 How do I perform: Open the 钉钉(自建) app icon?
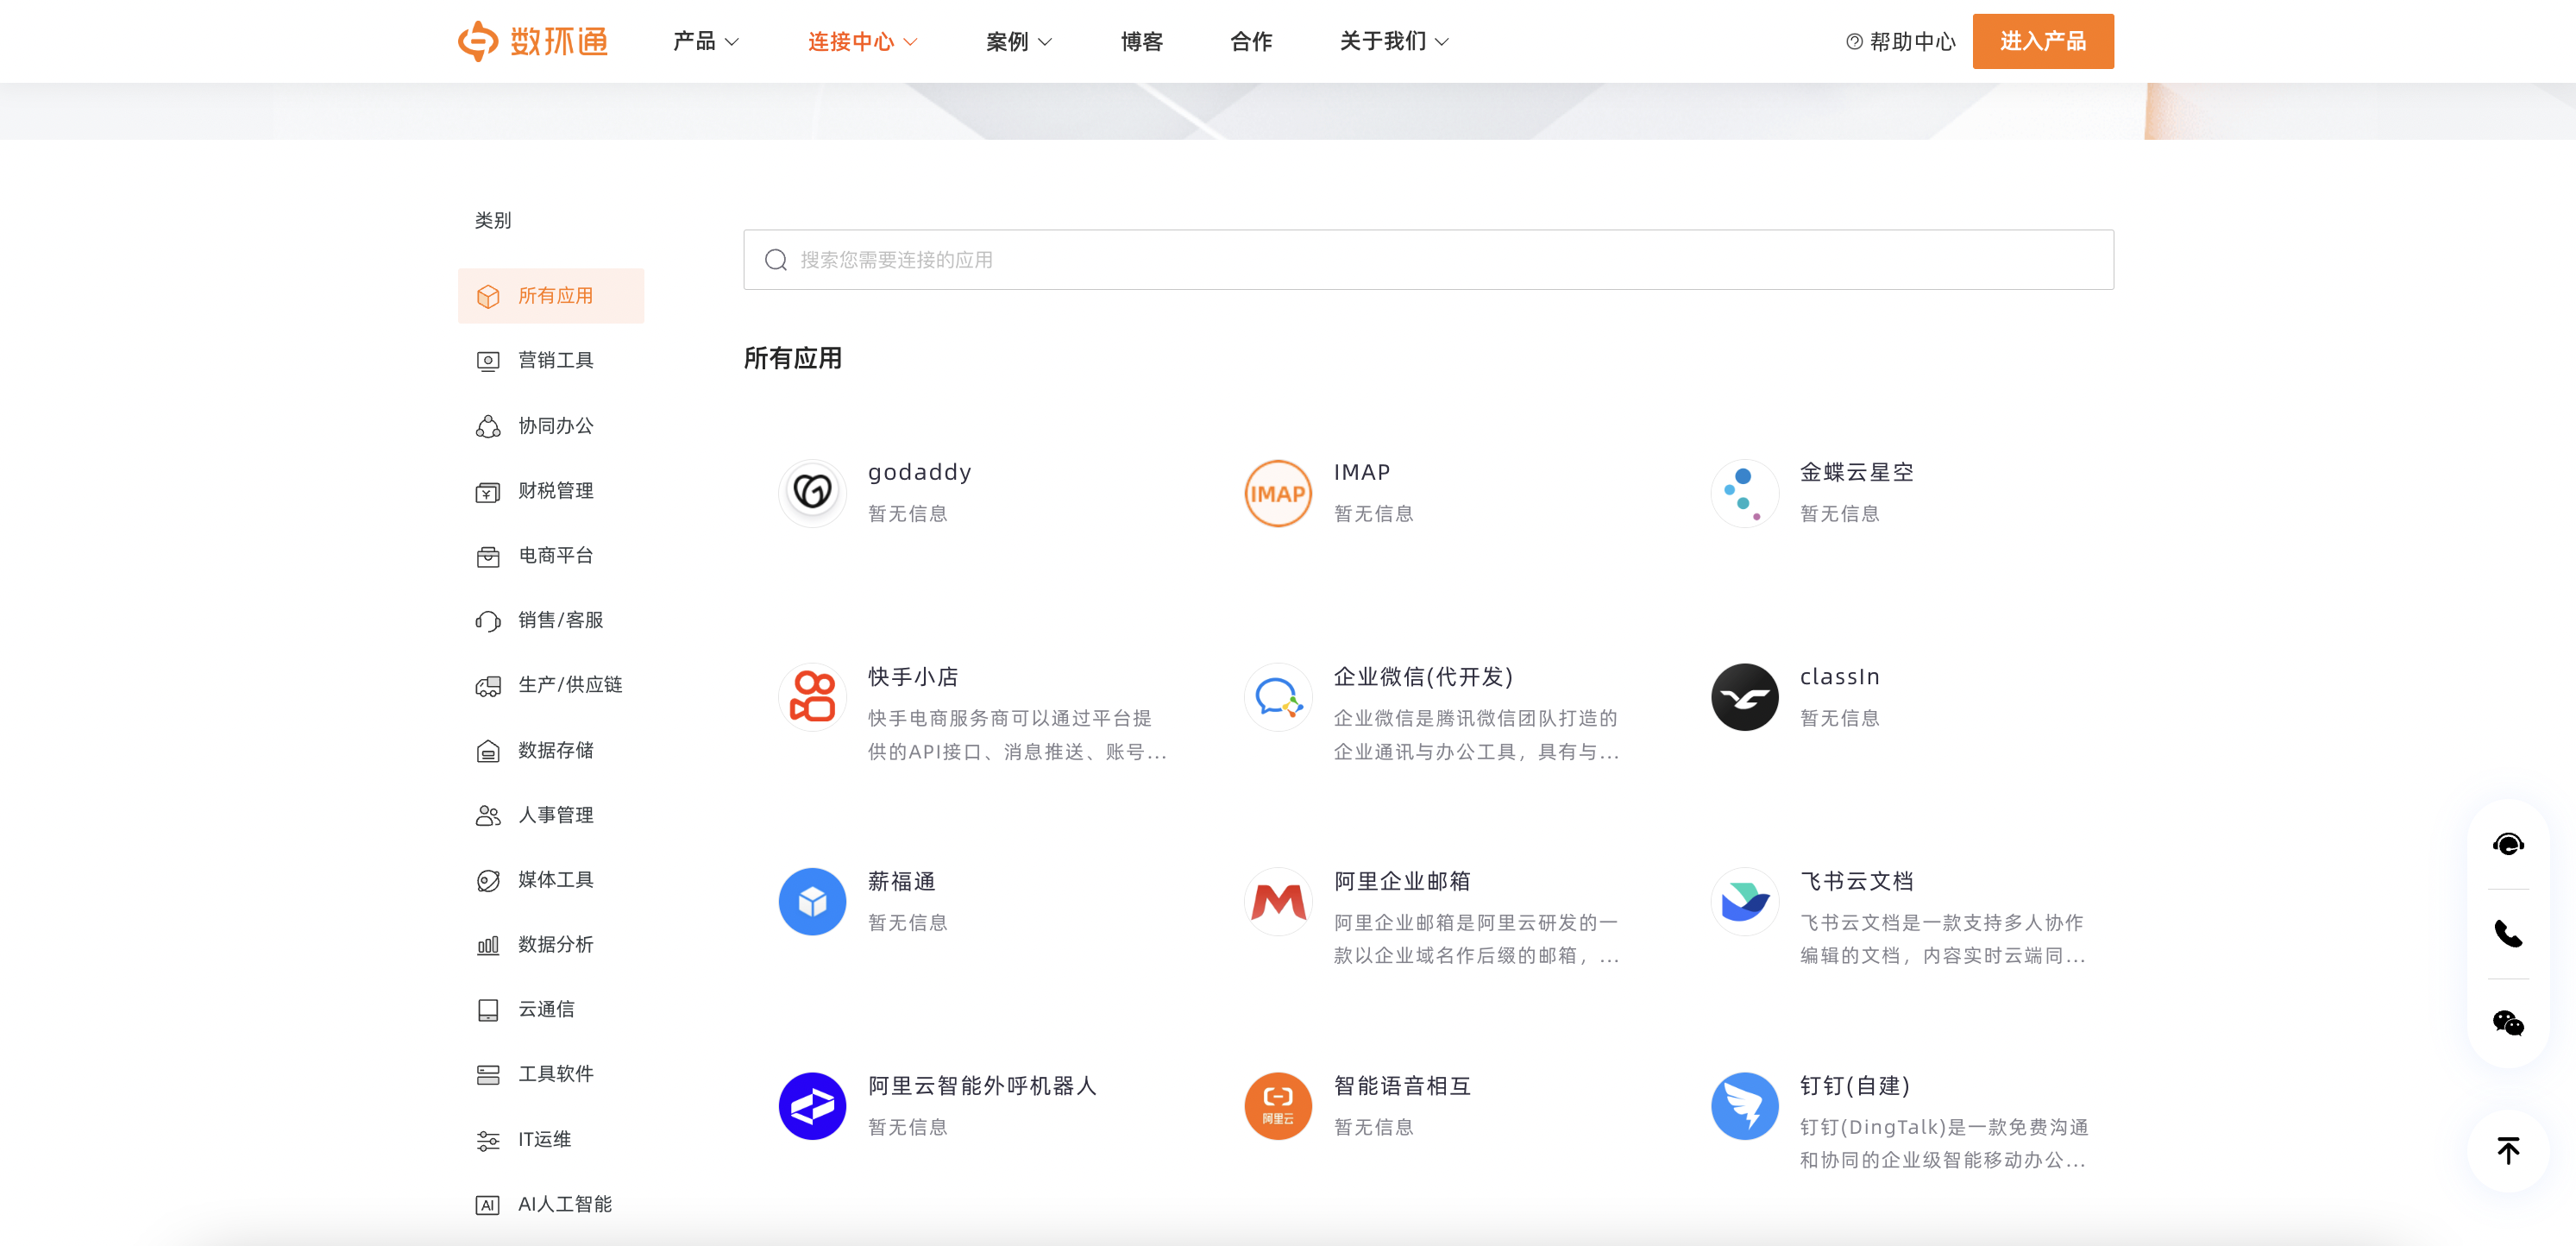(x=1744, y=1106)
